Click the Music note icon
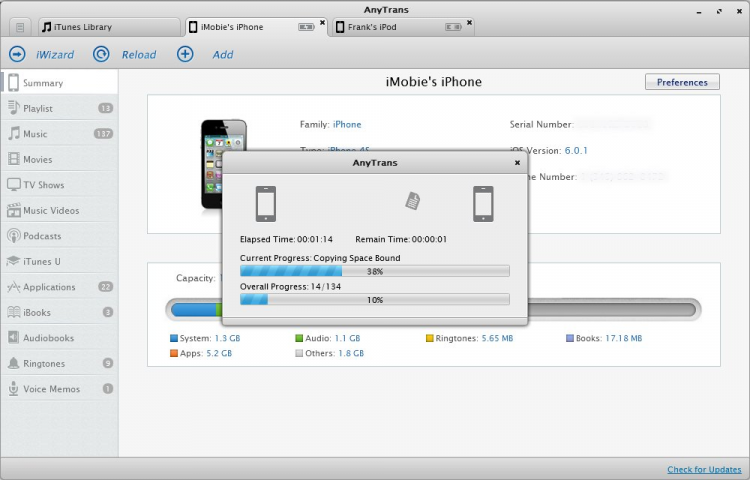750x480 pixels. 14,133
